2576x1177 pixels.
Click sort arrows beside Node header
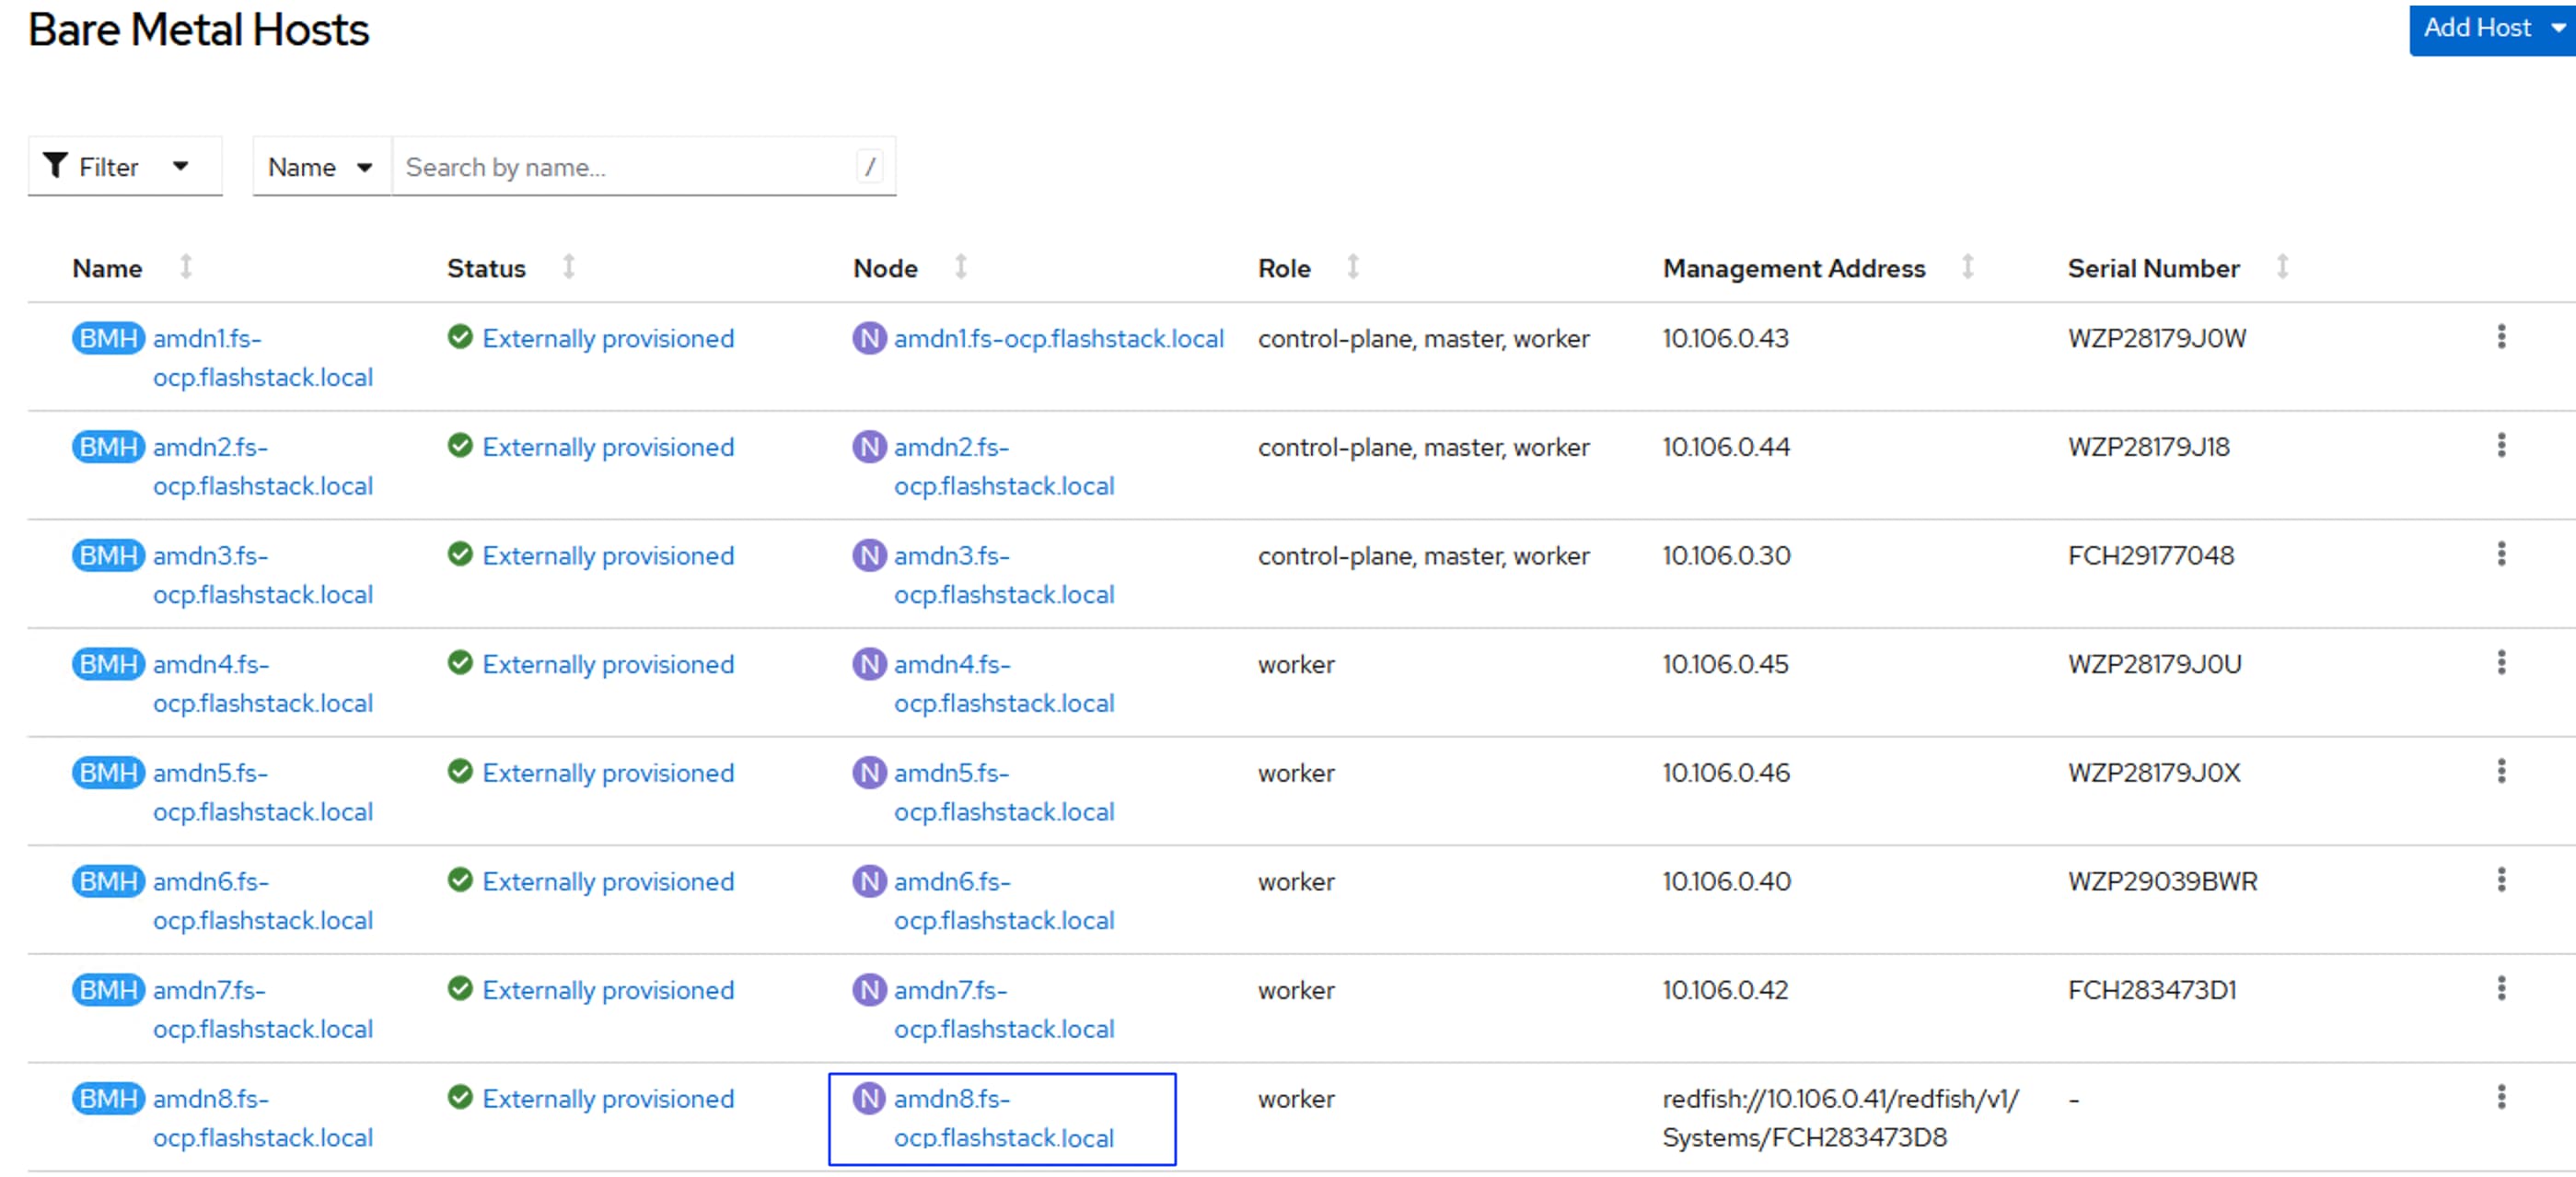[960, 267]
